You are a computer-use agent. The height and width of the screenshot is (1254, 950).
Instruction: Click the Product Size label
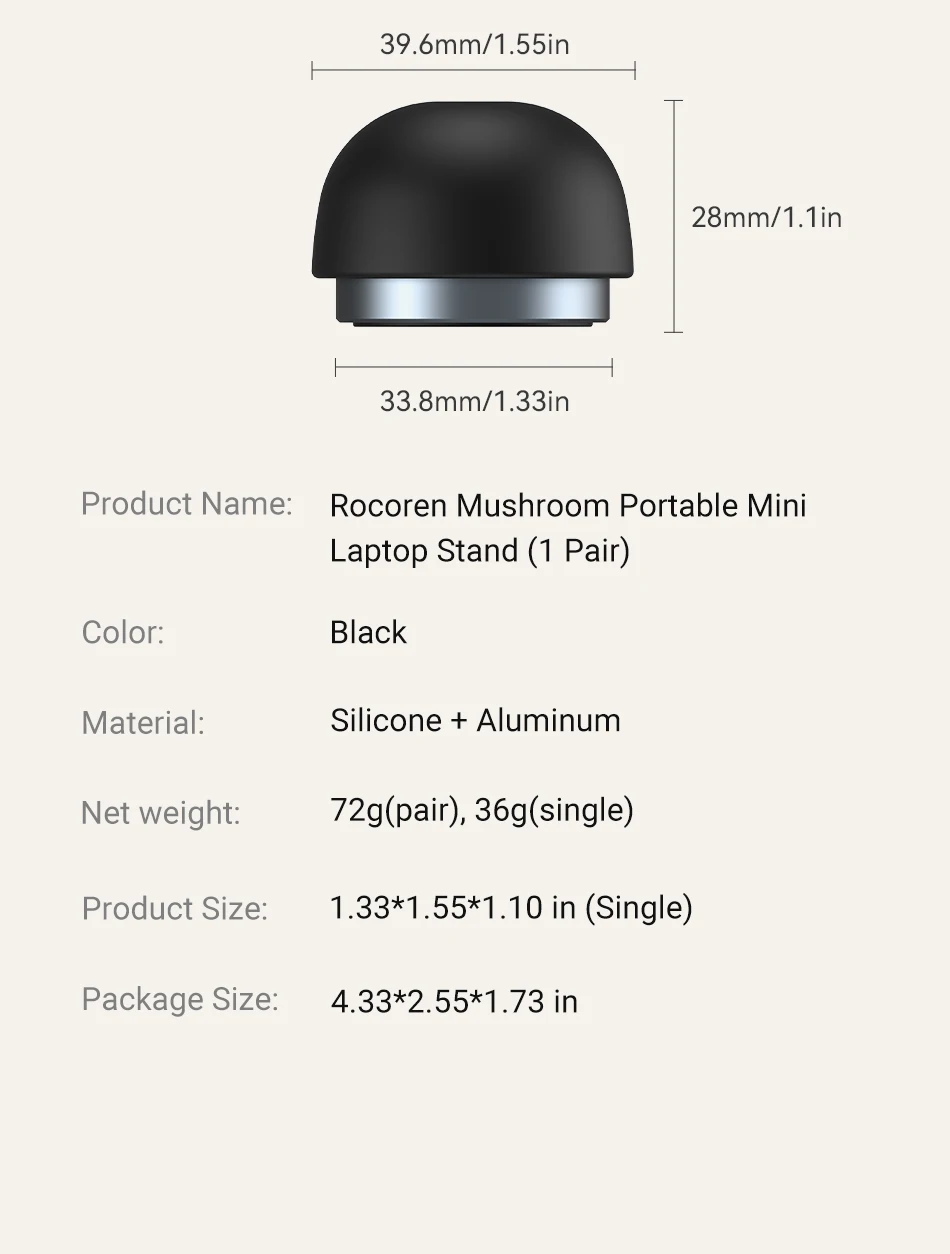coord(175,908)
